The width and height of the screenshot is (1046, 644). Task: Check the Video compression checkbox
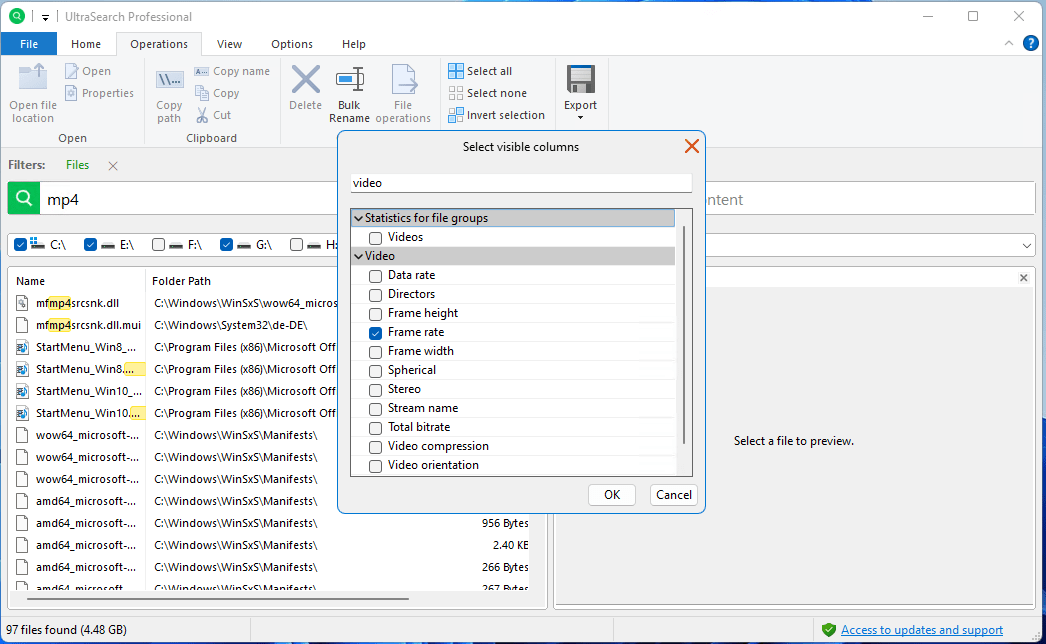pyautogui.click(x=375, y=446)
